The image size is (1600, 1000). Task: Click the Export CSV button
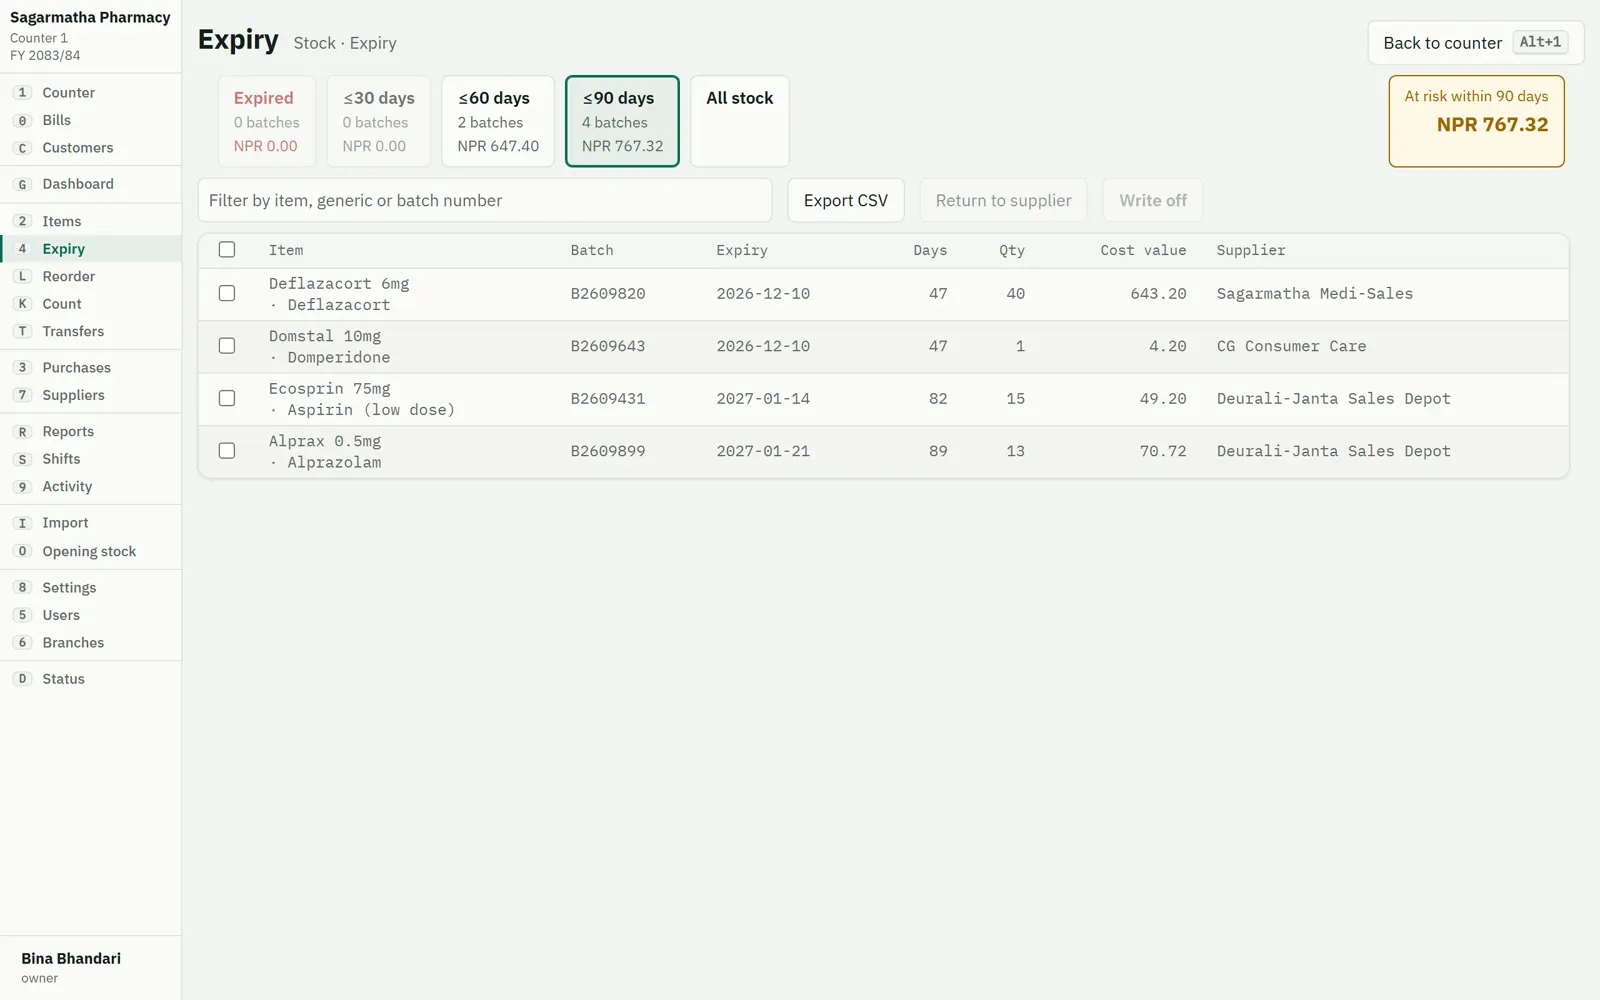(846, 200)
